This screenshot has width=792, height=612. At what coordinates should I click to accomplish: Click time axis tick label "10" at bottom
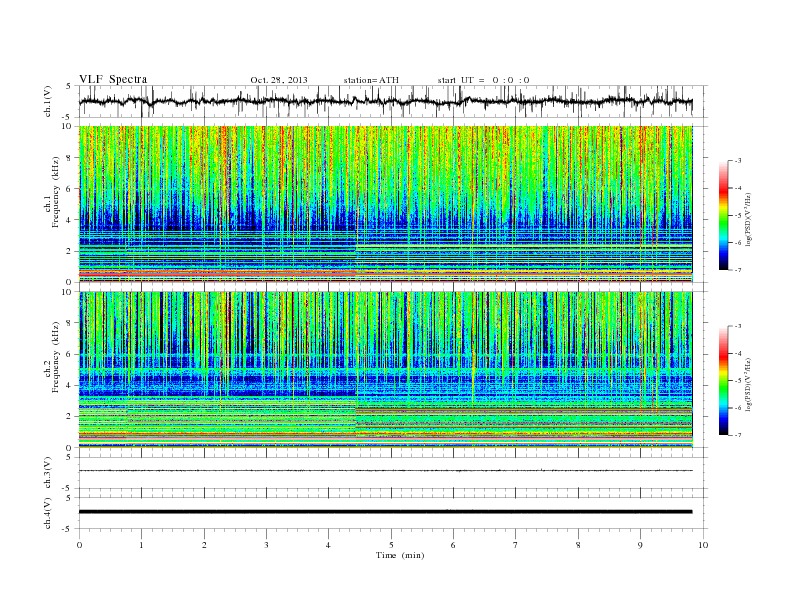click(703, 545)
